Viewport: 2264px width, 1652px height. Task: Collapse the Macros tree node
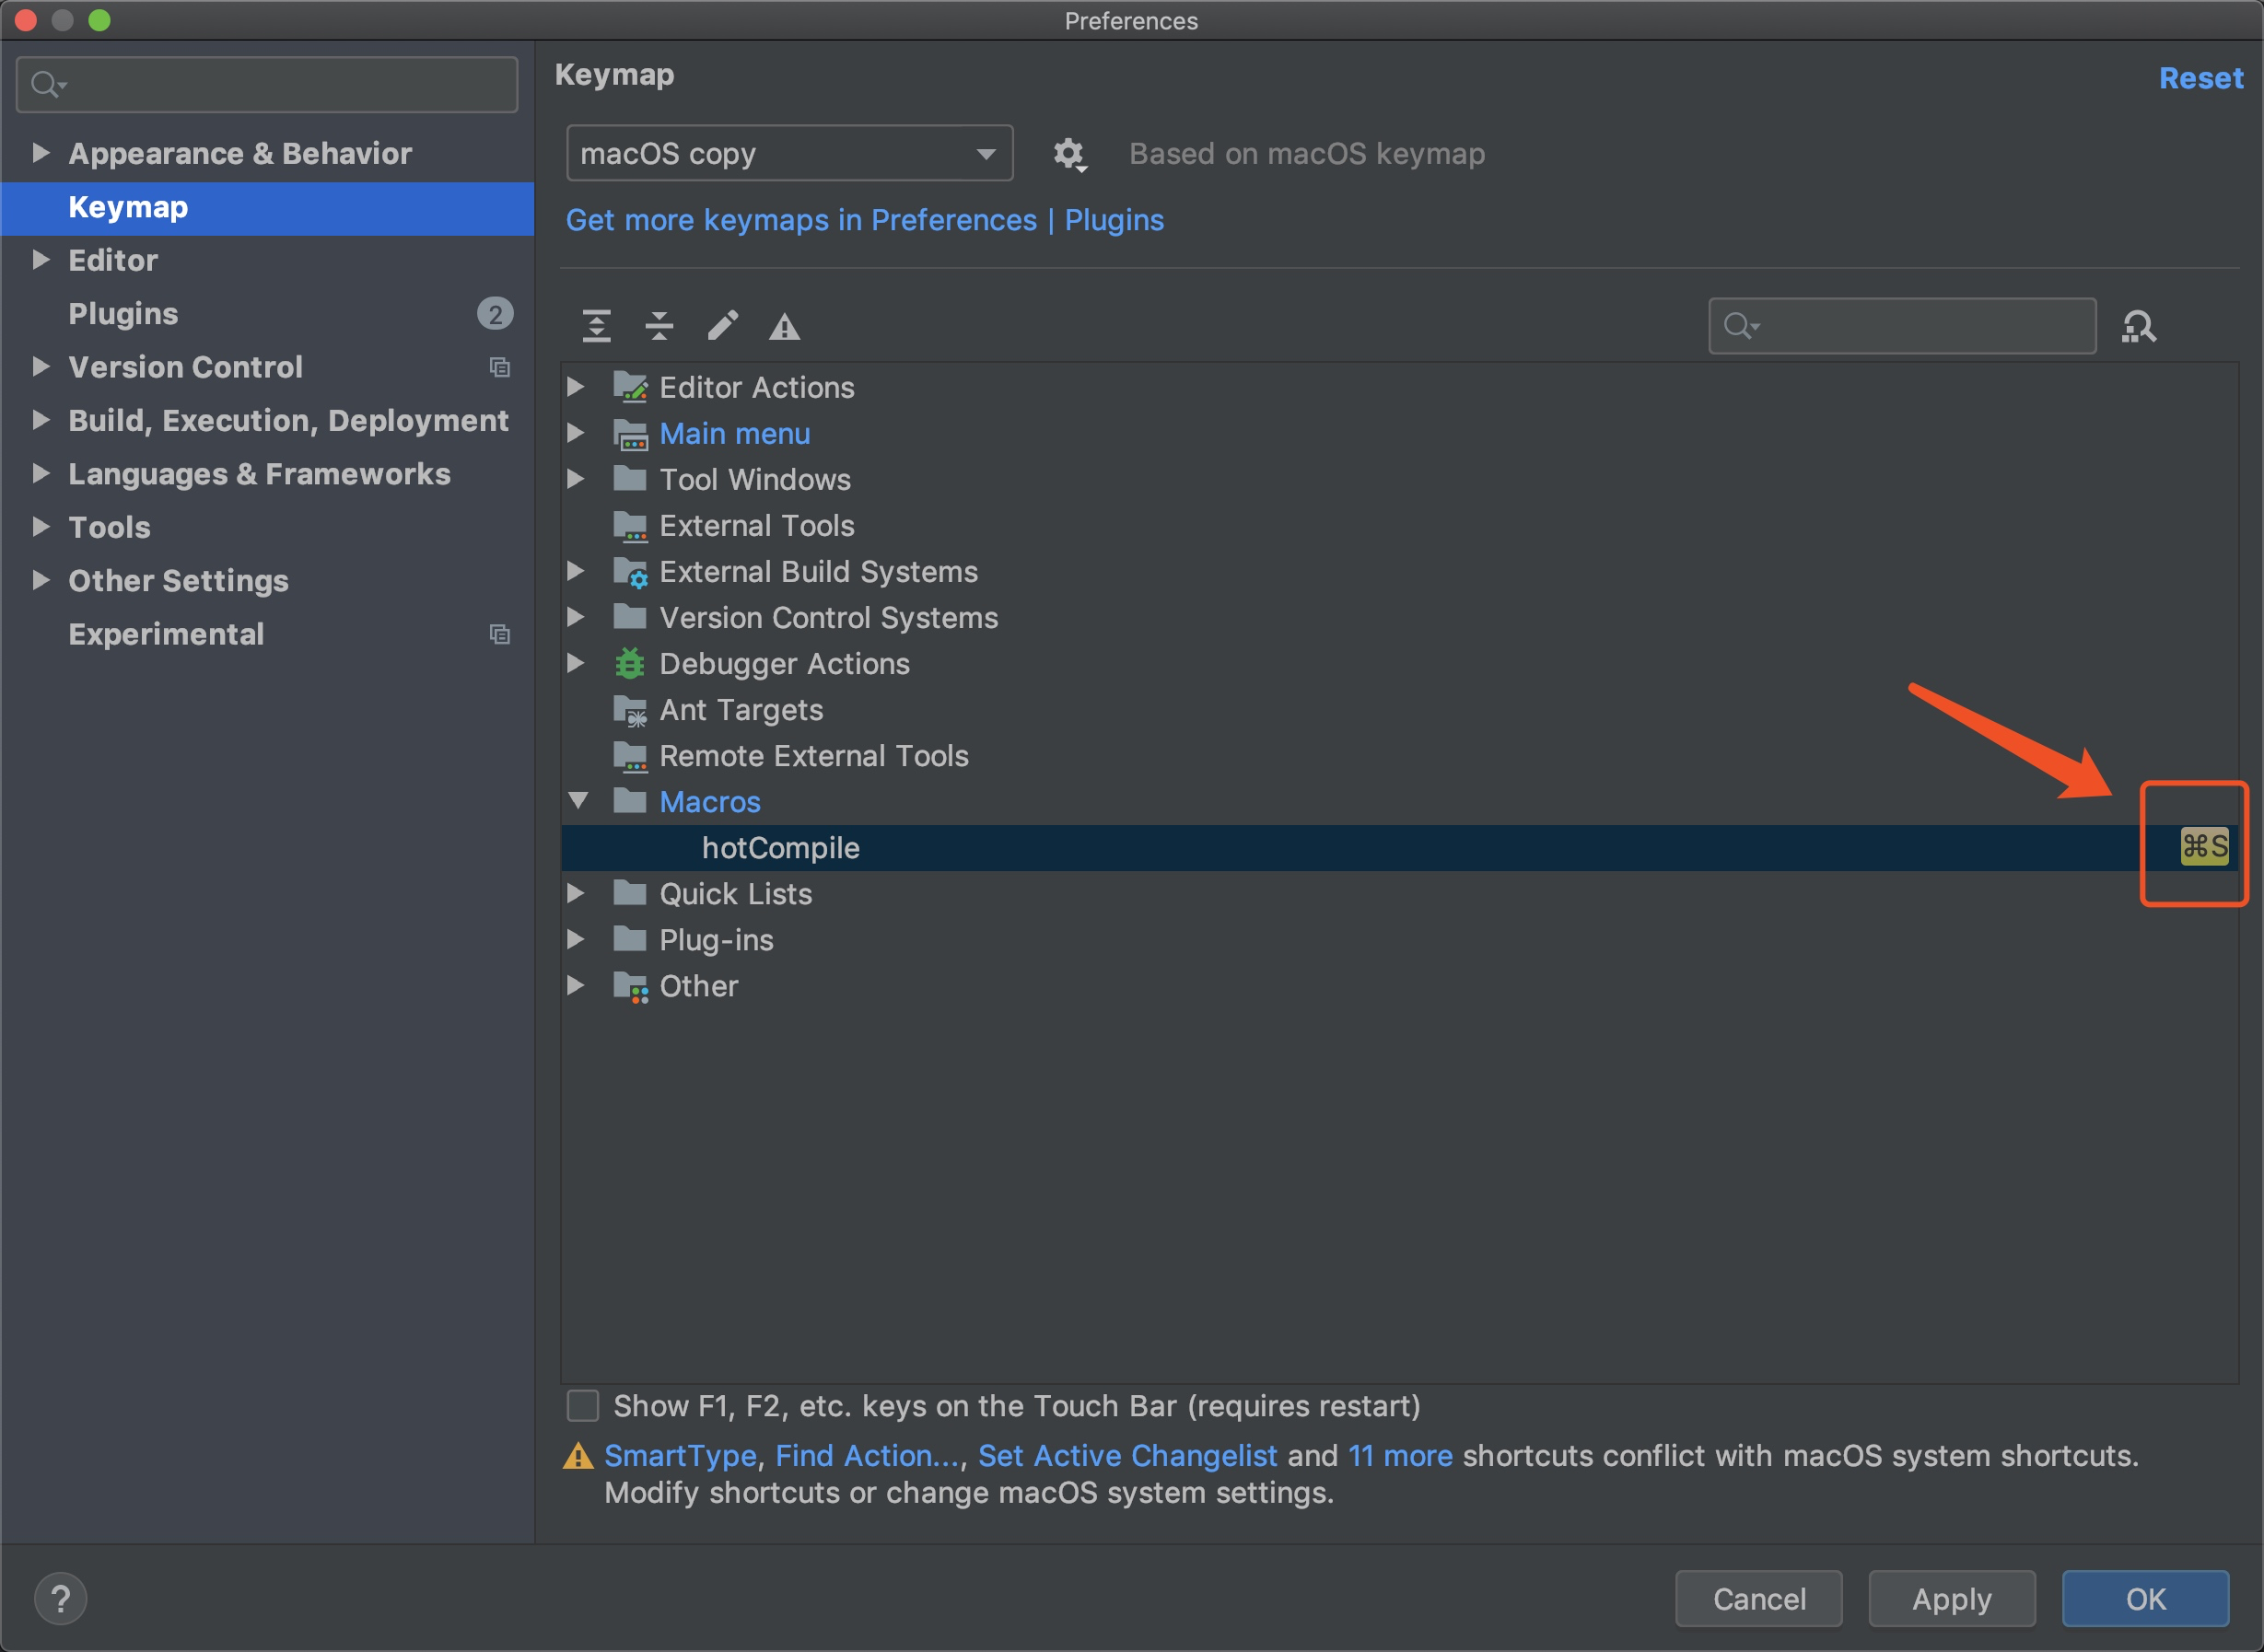578,801
